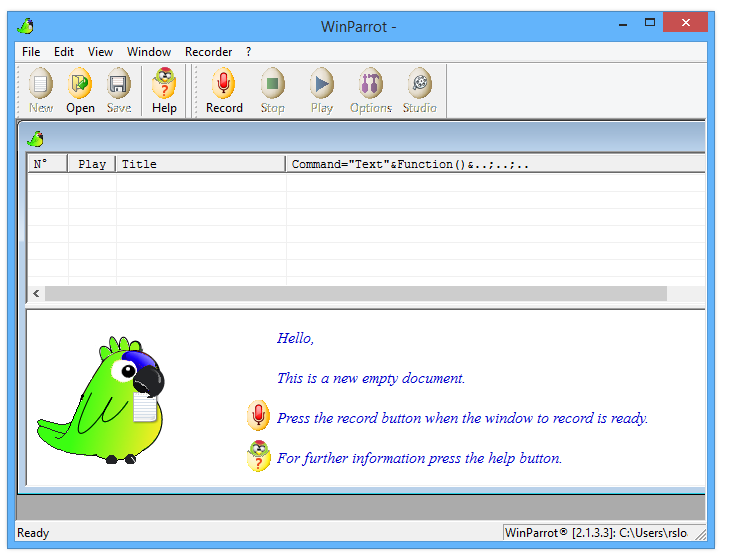Click the WinParrot parrot icon in the title bar
This screenshot has height=557, width=731.
[x=26, y=26]
